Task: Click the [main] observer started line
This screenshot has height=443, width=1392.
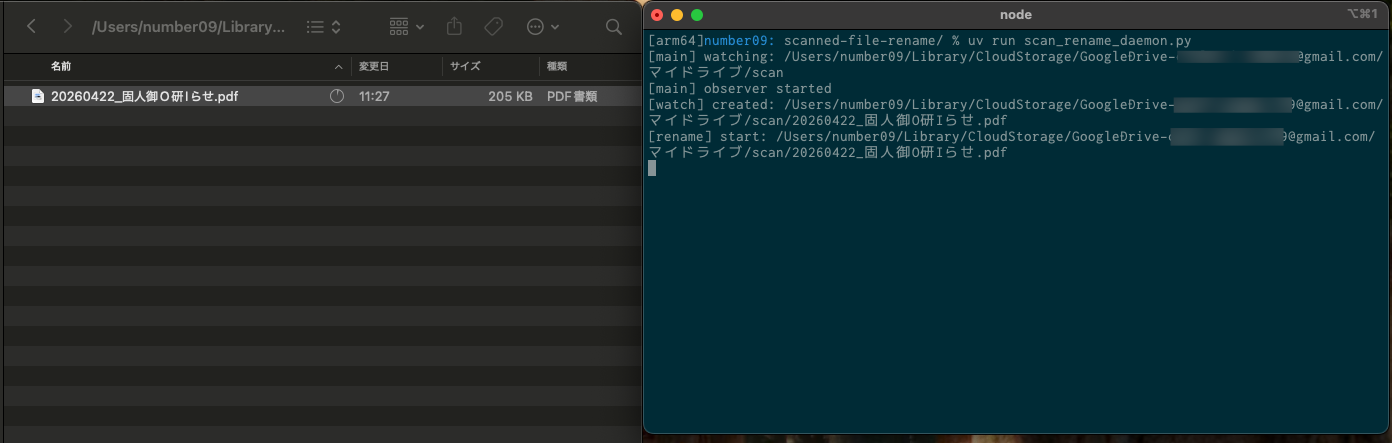Action: 740,88
